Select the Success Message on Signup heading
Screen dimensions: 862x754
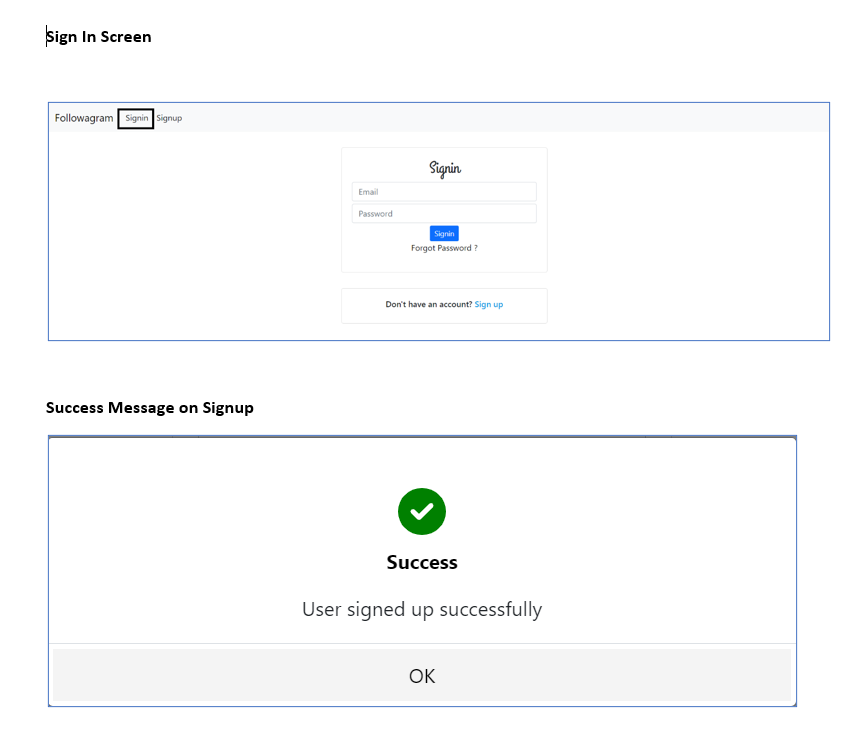[x=150, y=408]
